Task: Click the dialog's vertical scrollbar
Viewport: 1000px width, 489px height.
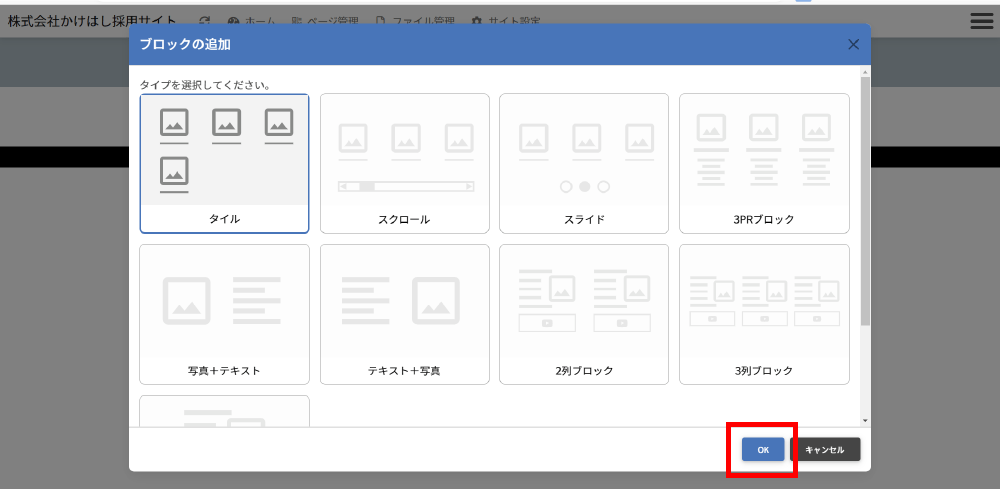Action: pos(865,202)
